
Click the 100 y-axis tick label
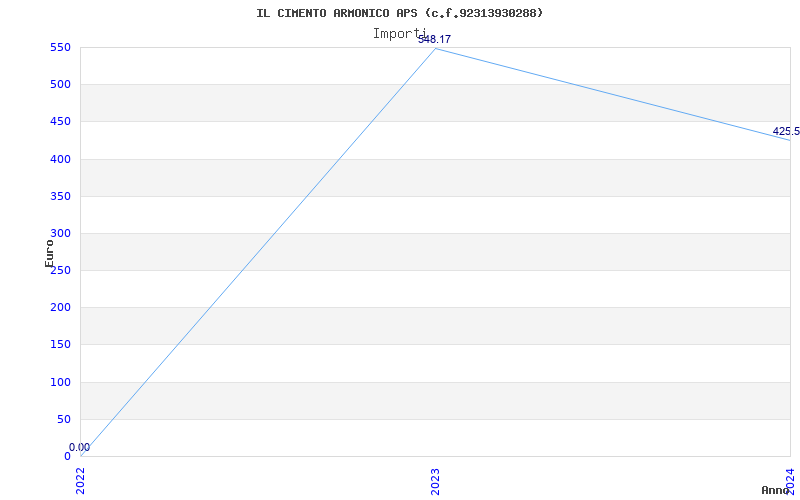[60, 382]
